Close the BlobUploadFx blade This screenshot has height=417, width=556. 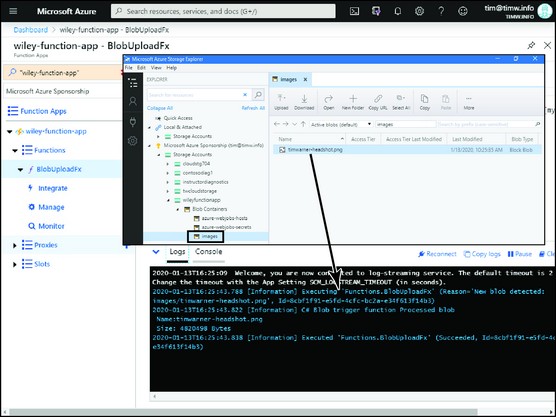tap(547, 45)
